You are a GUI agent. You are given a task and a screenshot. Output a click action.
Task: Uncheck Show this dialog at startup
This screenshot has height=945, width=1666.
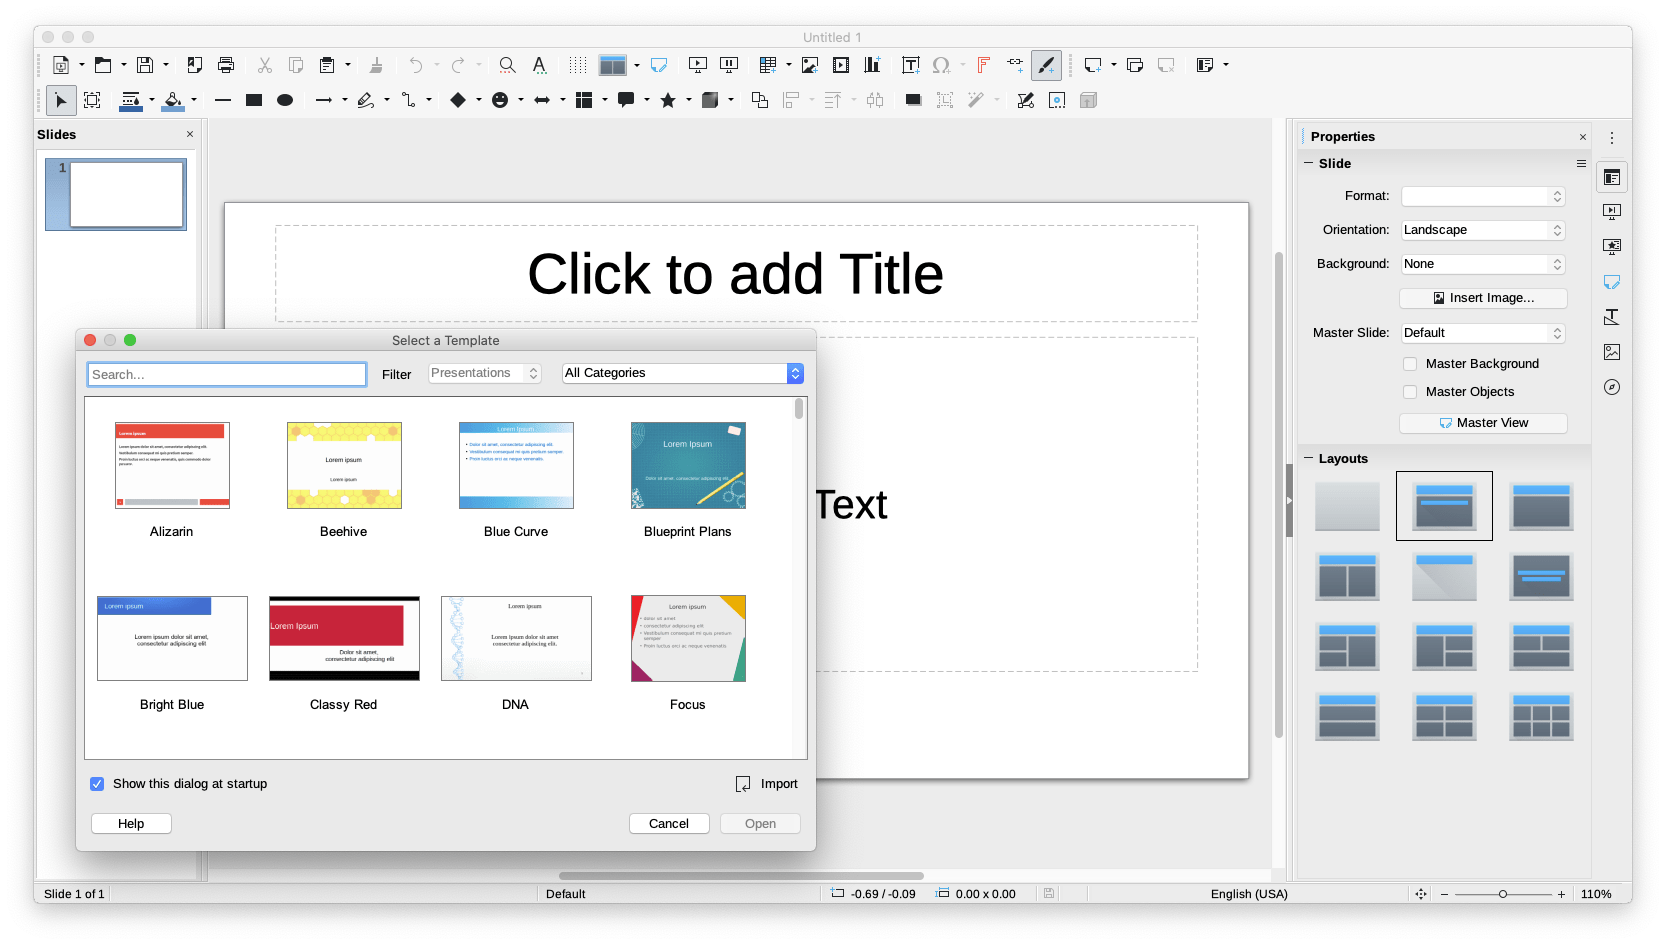(97, 784)
